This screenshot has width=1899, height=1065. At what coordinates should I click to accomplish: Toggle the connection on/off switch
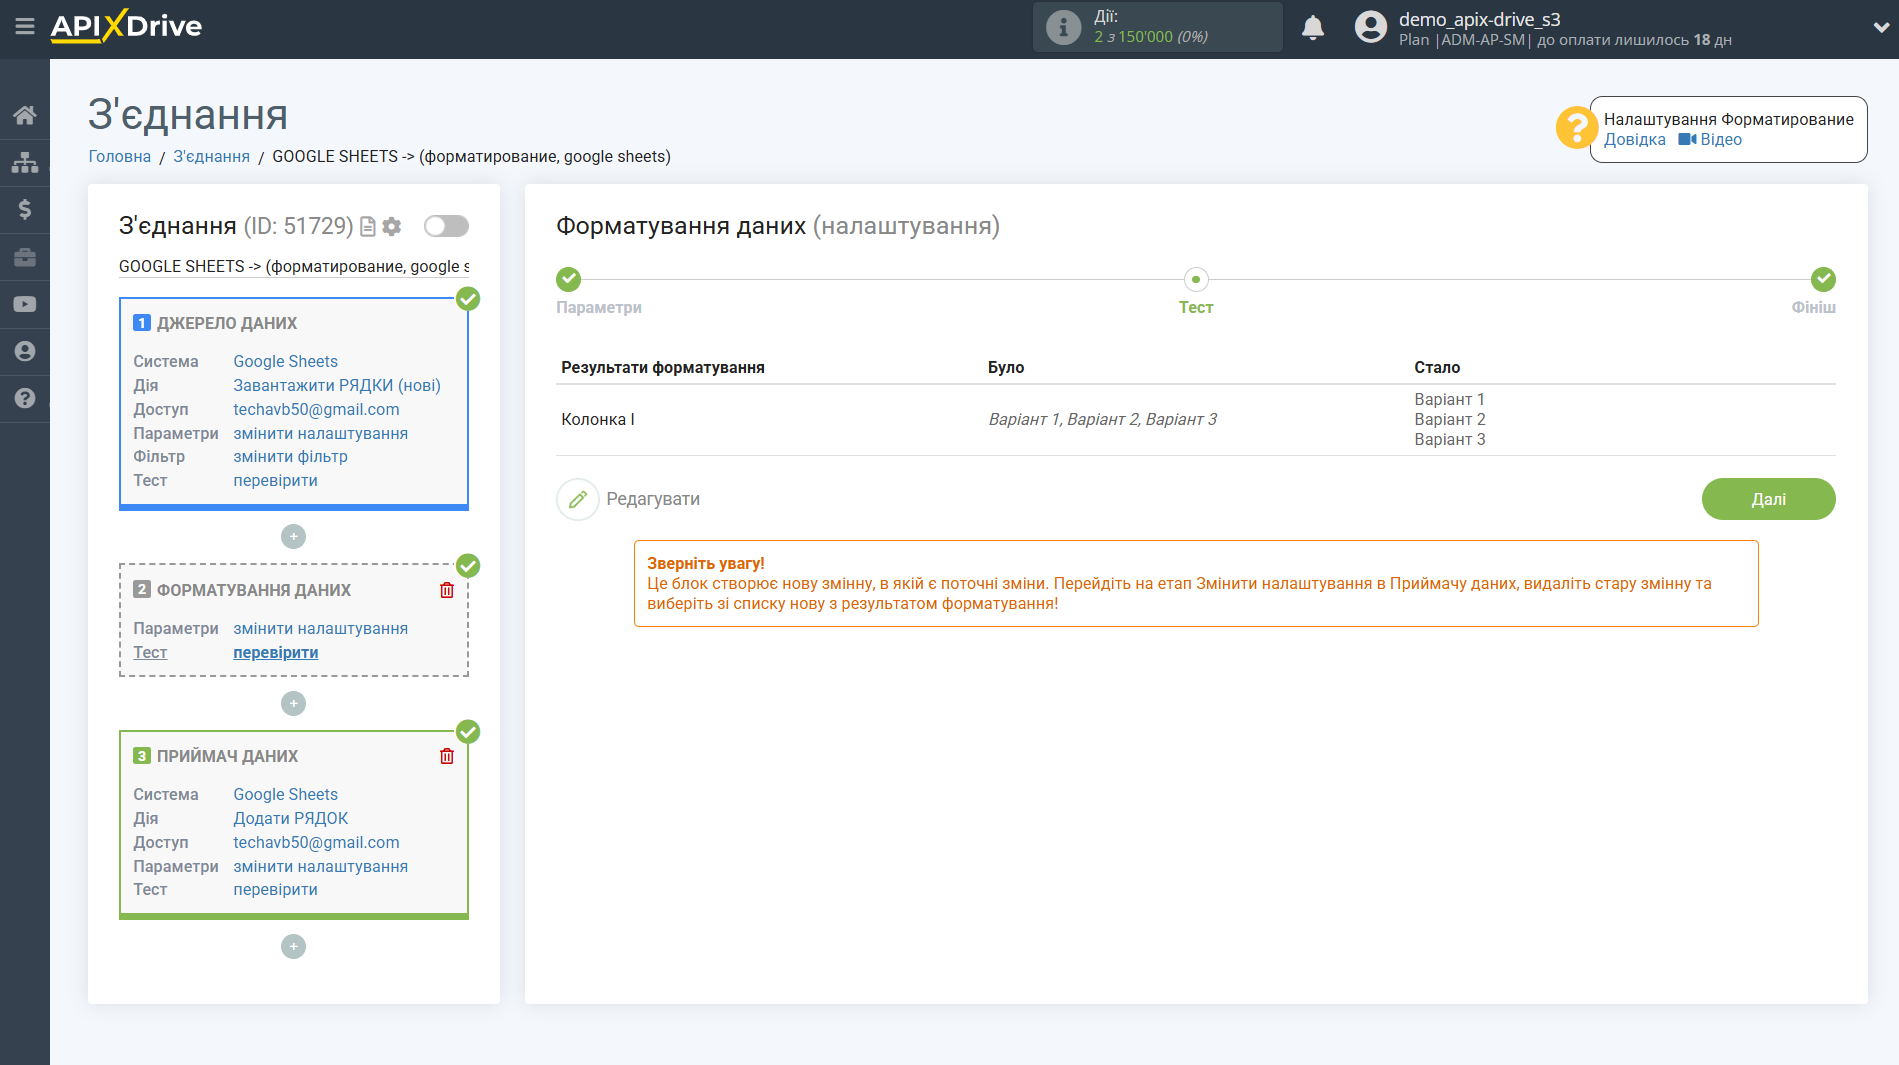446,226
